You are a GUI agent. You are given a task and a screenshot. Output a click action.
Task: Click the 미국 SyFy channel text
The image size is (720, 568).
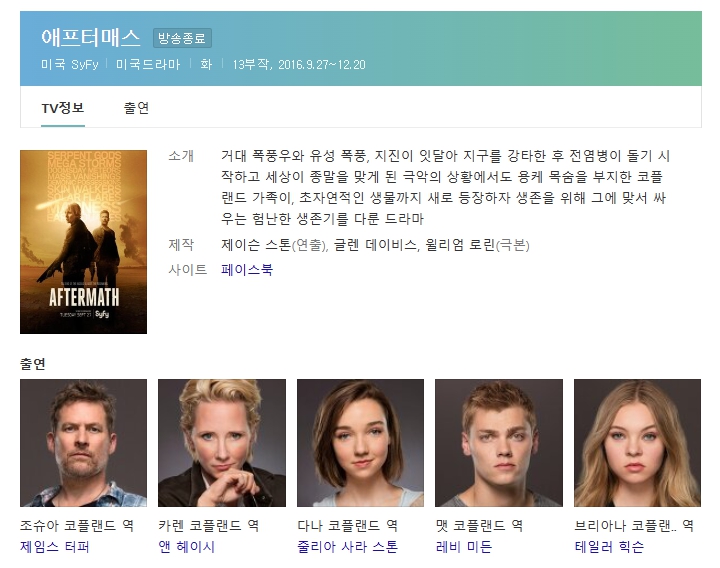point(70,64)
